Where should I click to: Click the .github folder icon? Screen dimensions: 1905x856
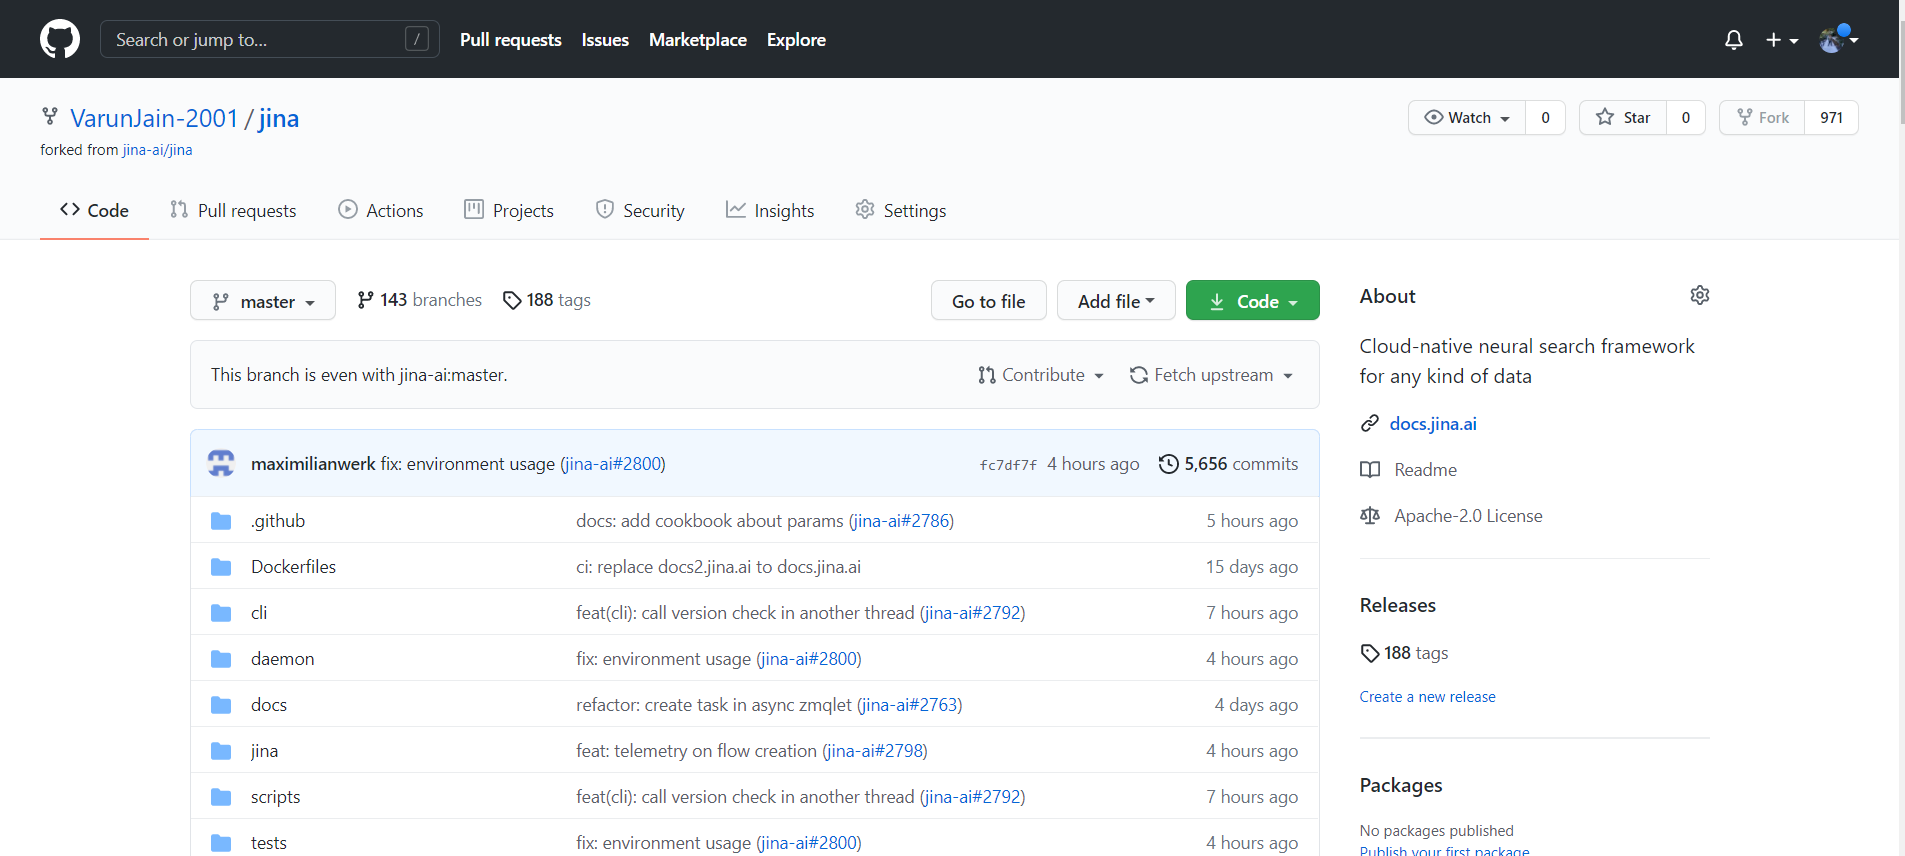pyautogui.click(x=221, y=521)
